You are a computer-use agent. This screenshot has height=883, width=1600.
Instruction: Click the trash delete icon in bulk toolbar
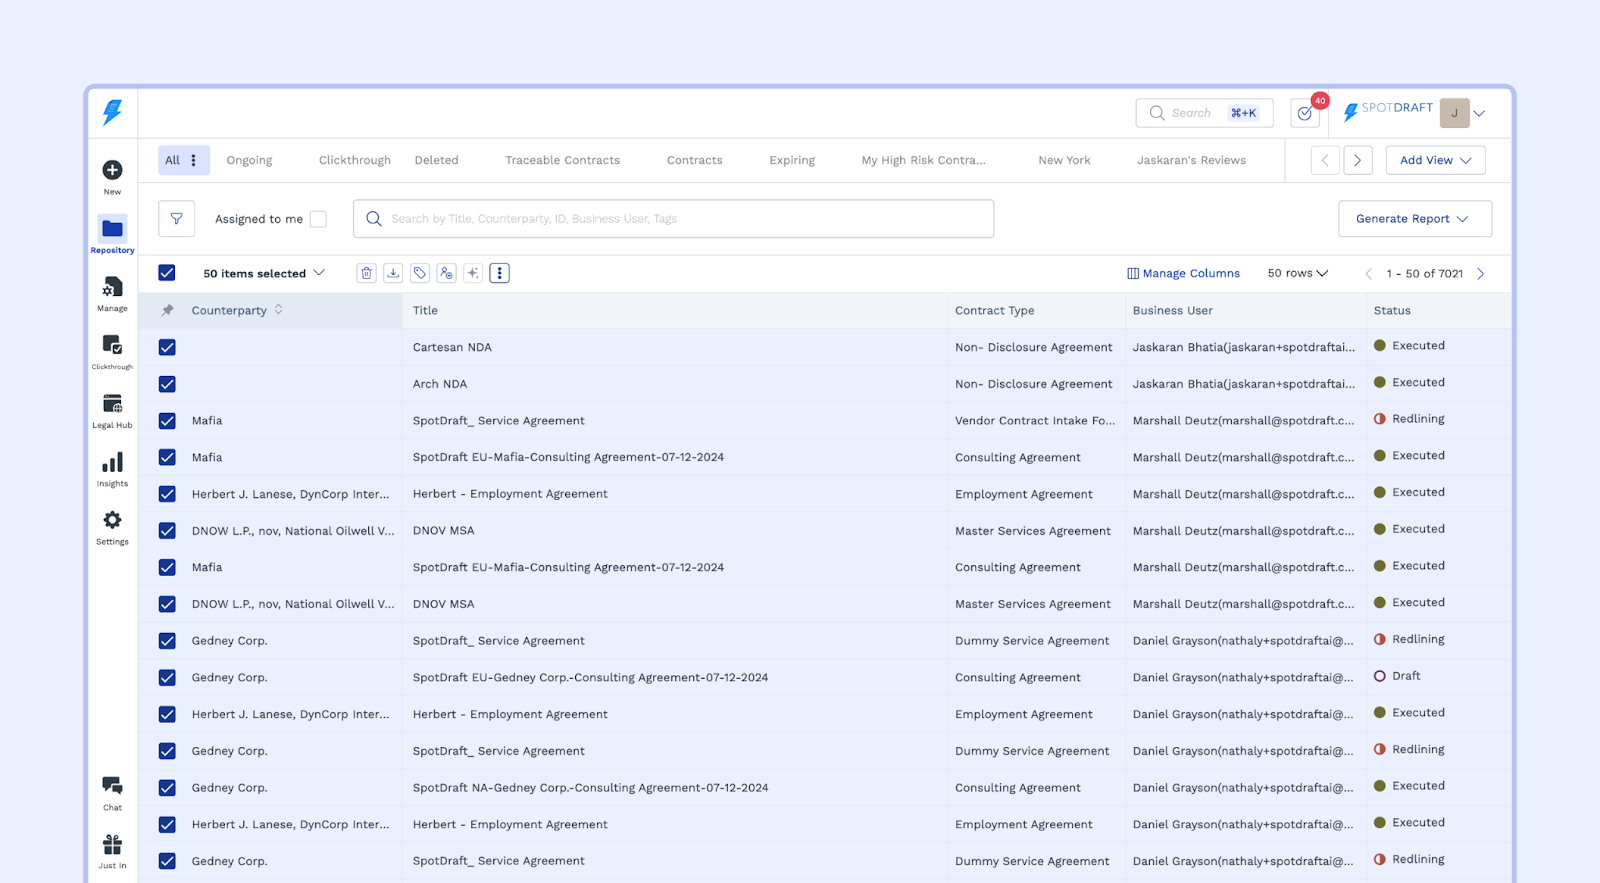tap(367, 273)
